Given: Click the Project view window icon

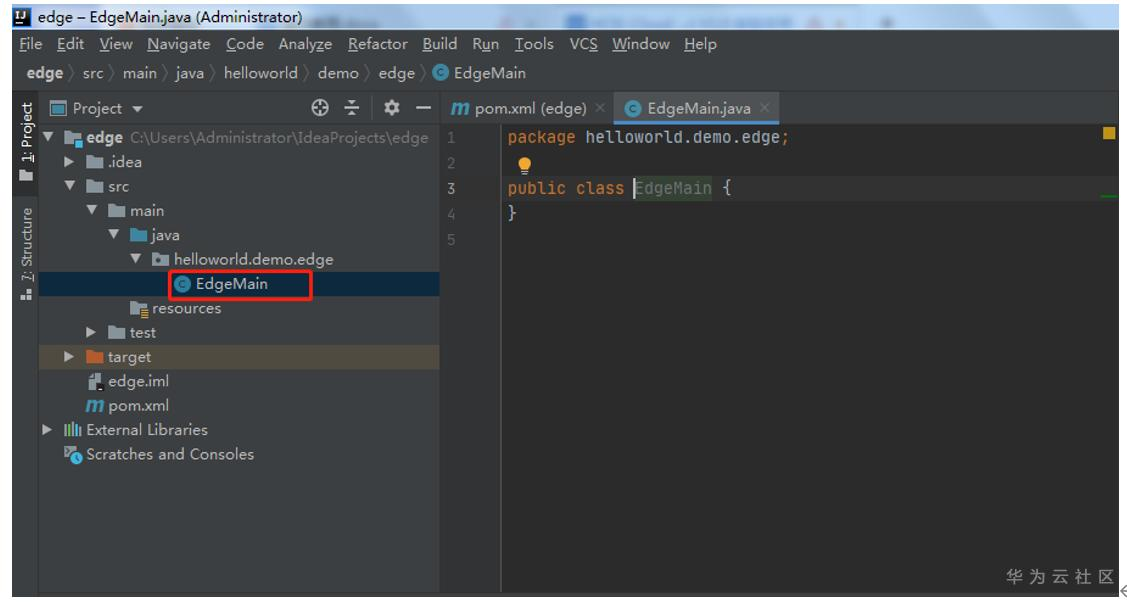Looking at the screenshot, I should click(x=58, y=108).
